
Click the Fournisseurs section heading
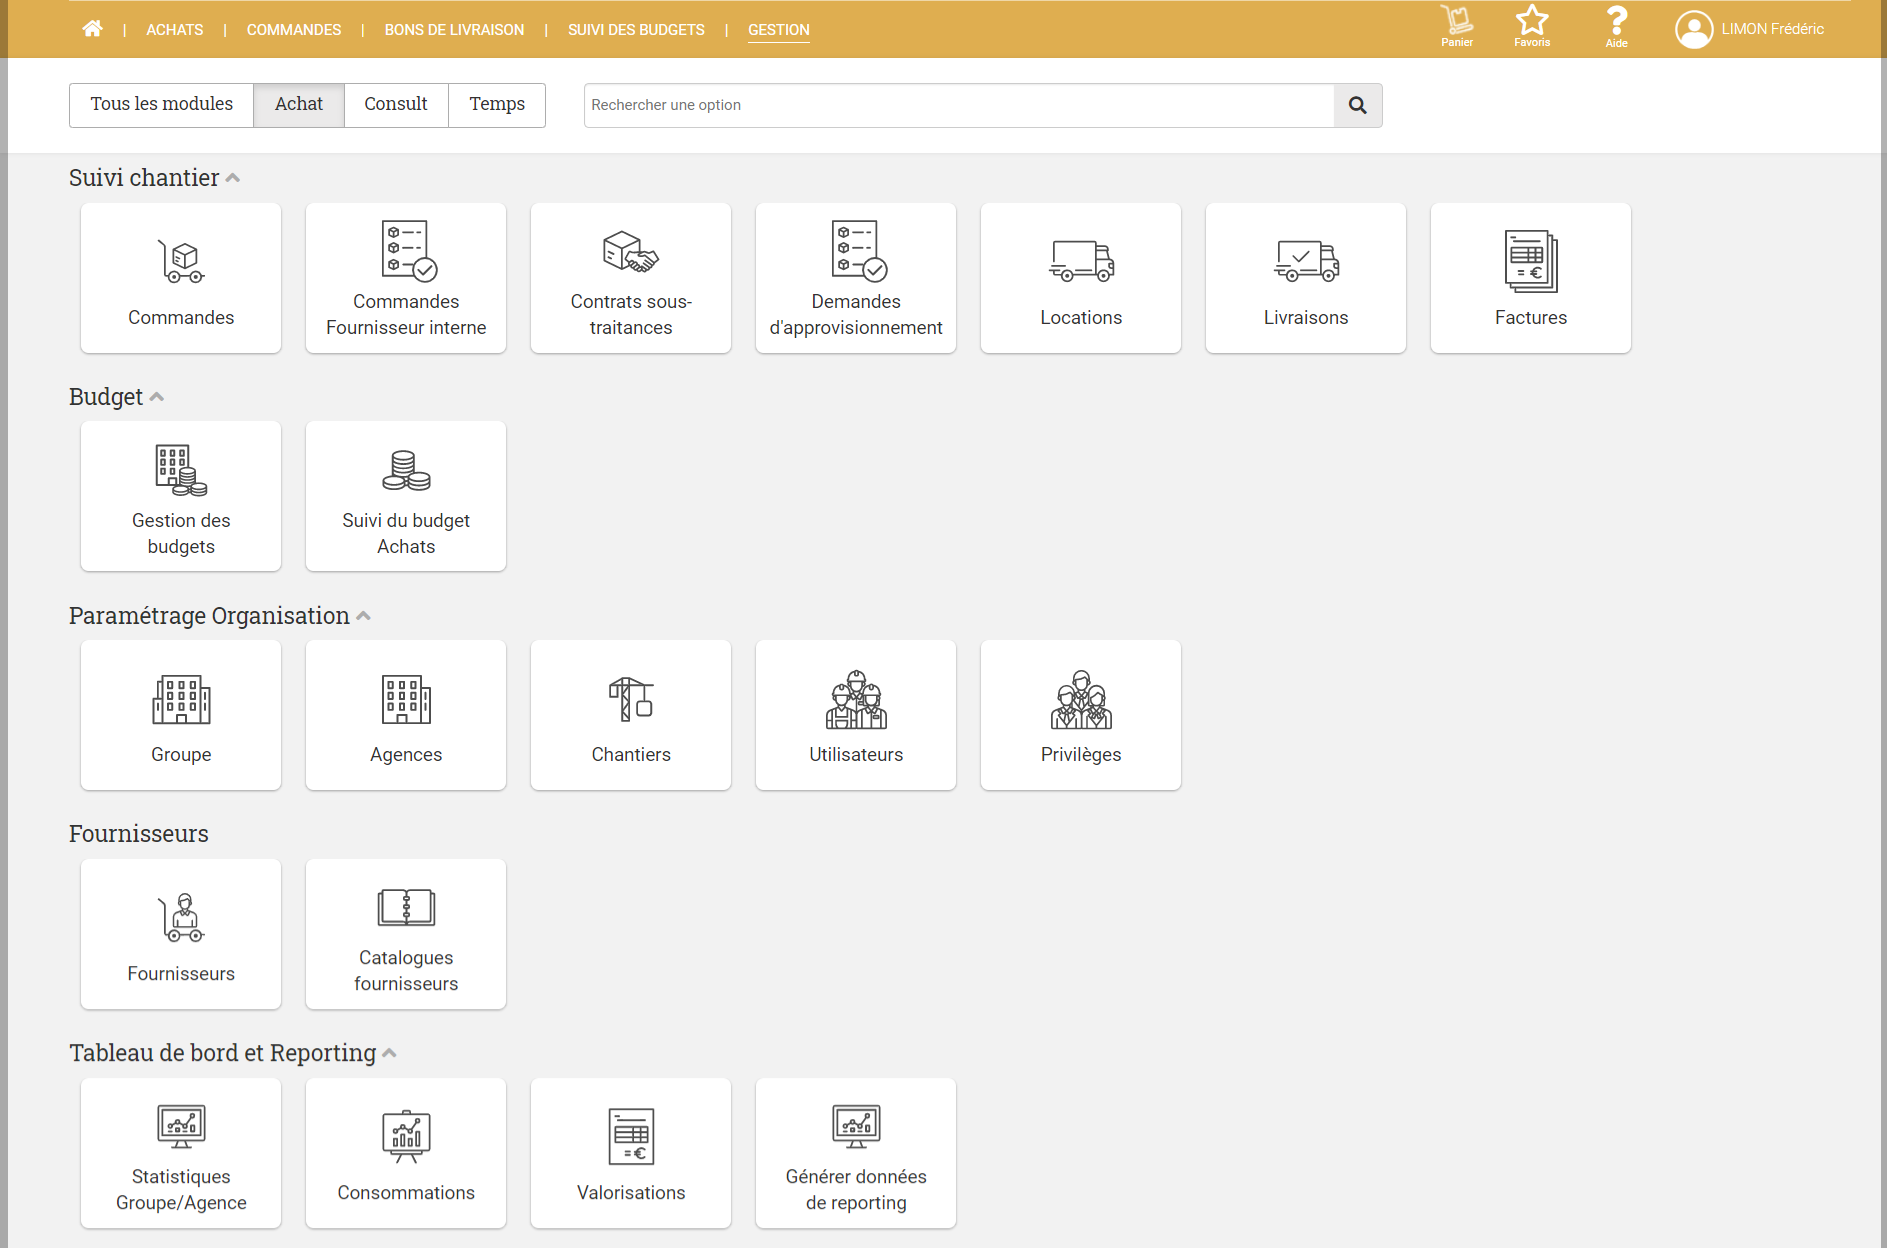(x=139, y=834)
